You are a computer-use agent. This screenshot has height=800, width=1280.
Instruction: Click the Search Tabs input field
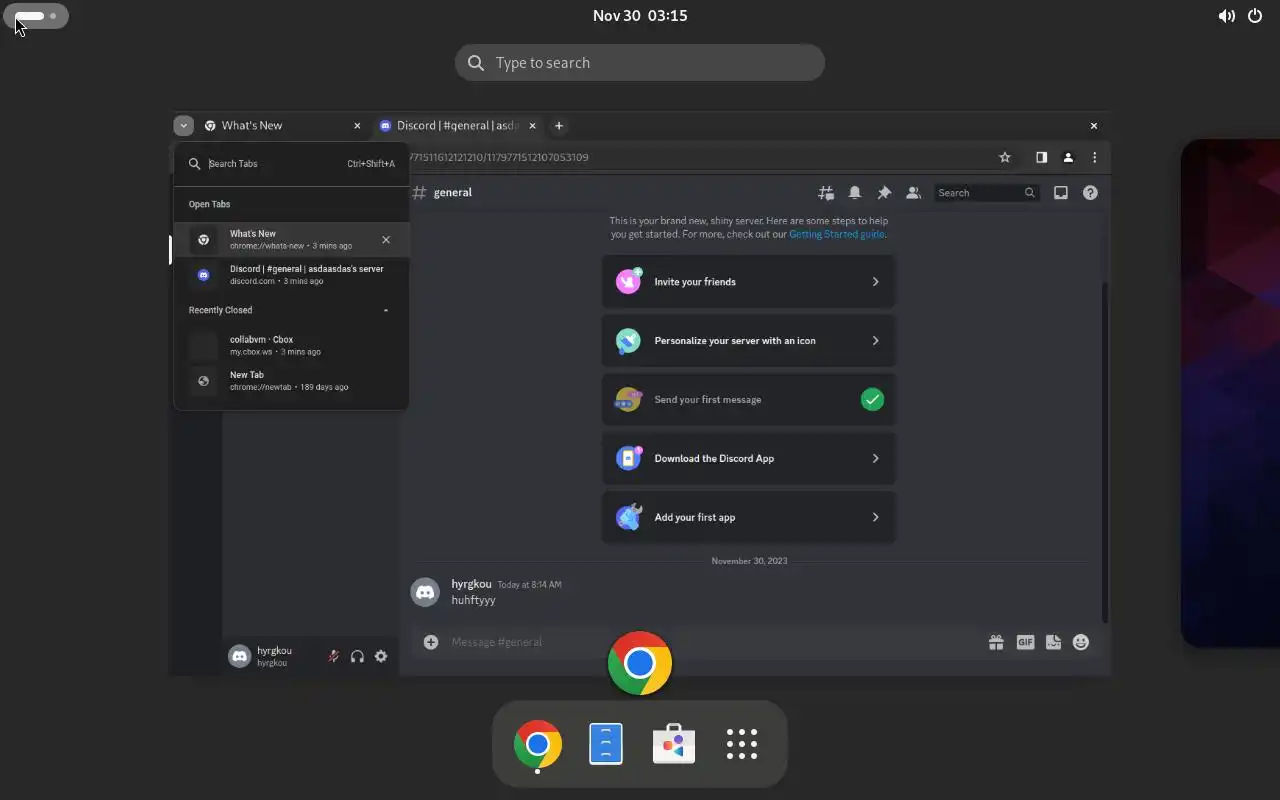(x=291, y=164)
